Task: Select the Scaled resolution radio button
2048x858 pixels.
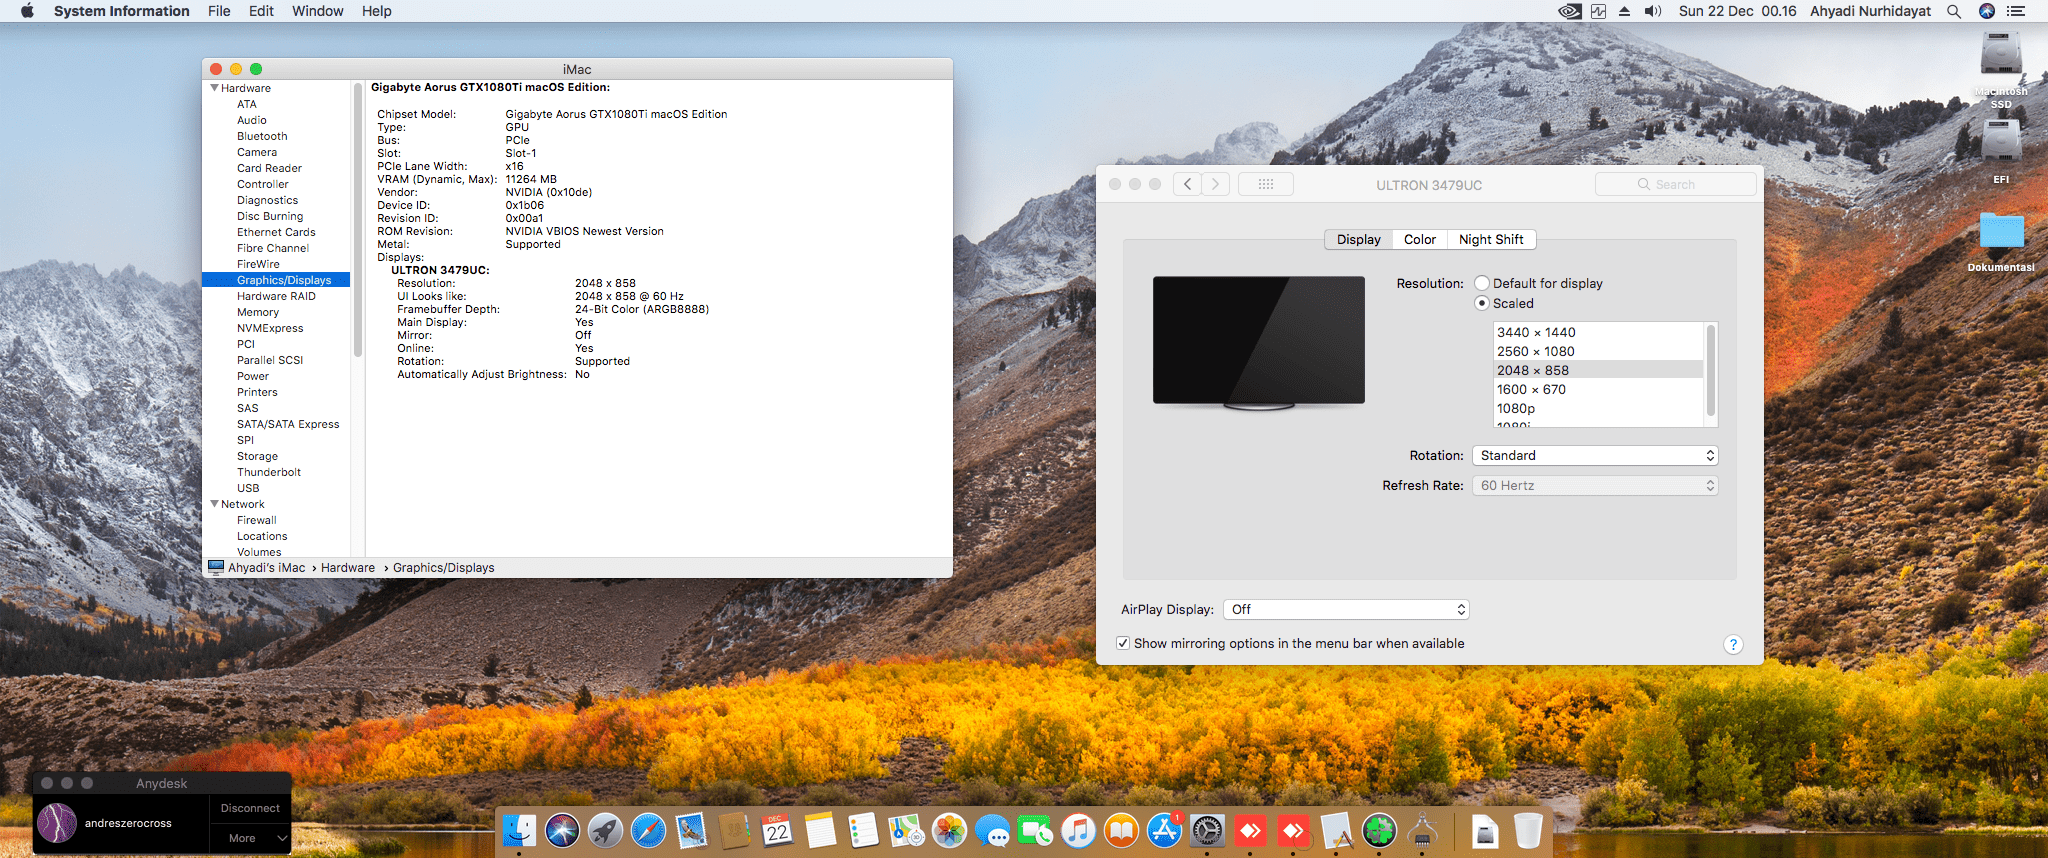Action: (1482, 303)
